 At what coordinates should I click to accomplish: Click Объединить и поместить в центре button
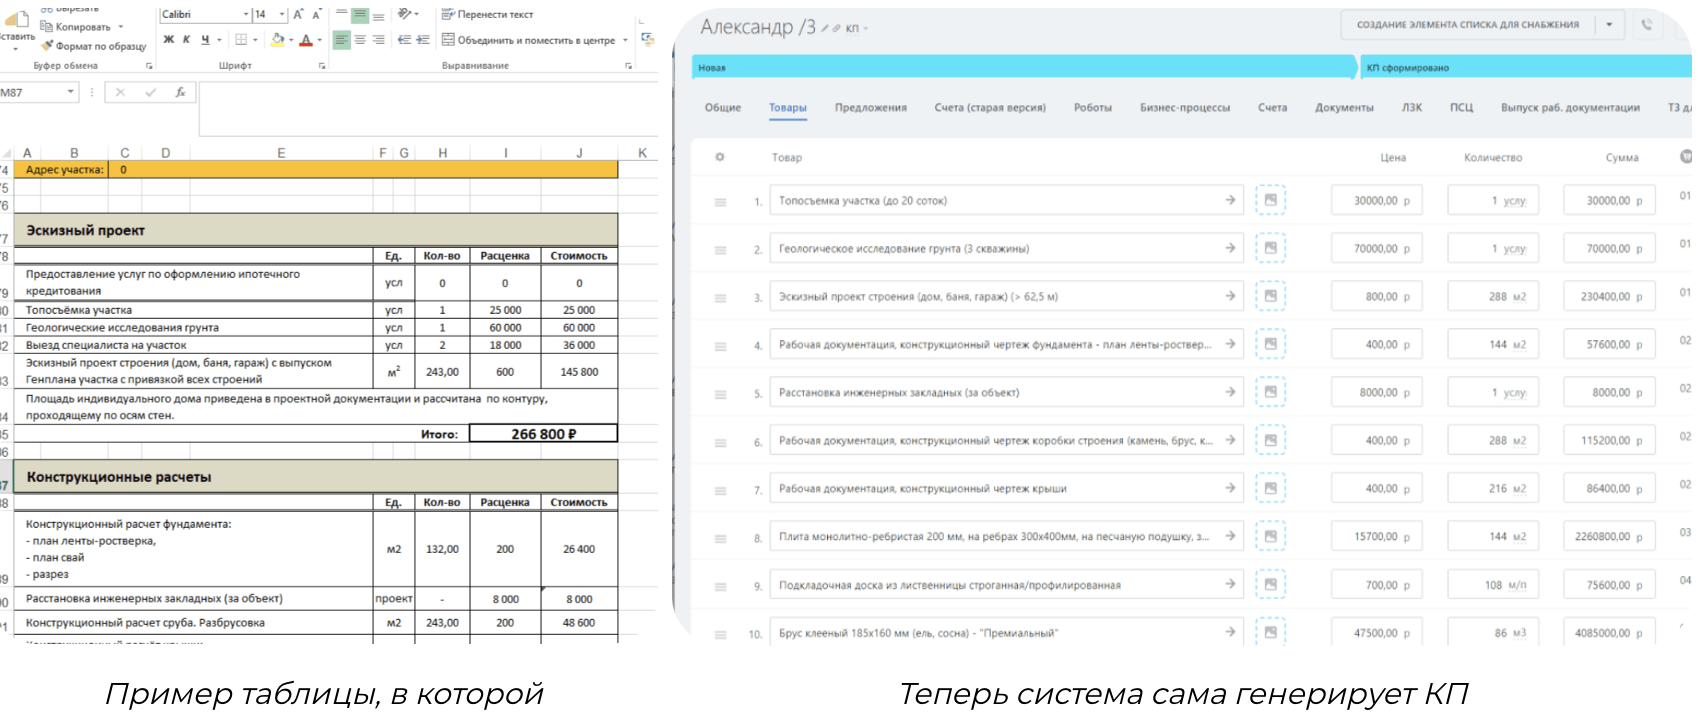pos(529,40)
